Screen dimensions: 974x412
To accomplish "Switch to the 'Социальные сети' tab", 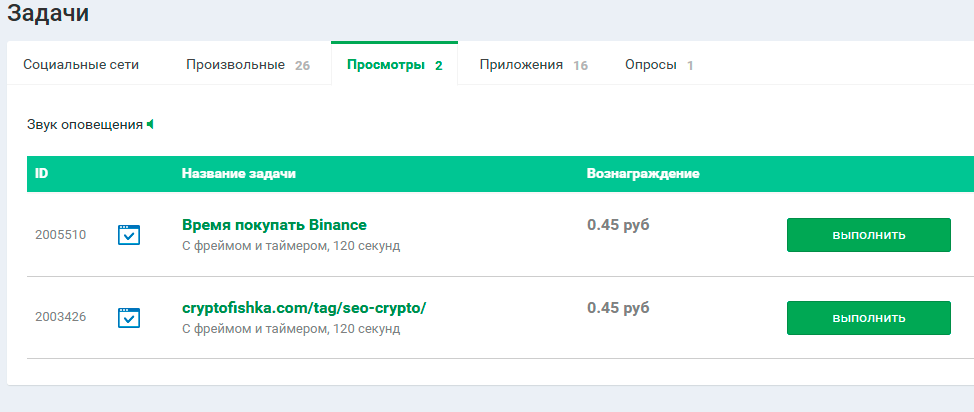I will [x=81, y=65].
